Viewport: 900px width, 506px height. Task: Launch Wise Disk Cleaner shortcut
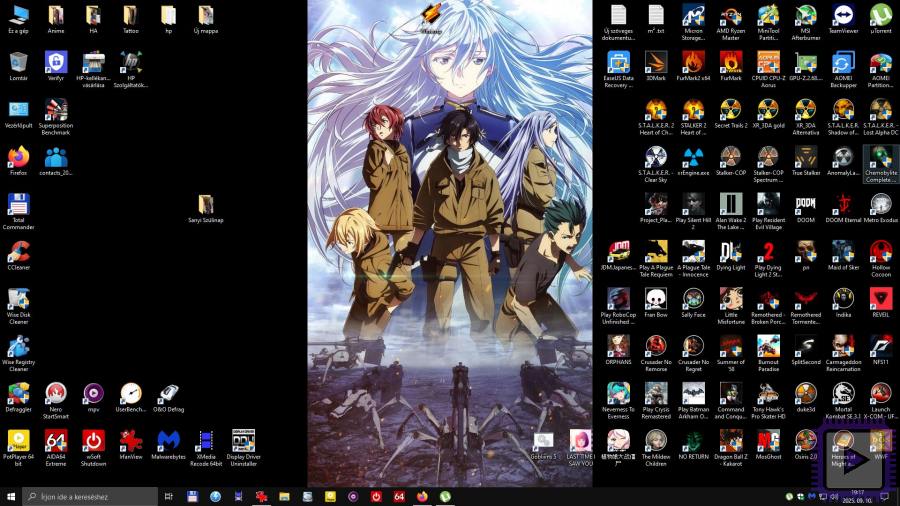click(x=18, y=306)
